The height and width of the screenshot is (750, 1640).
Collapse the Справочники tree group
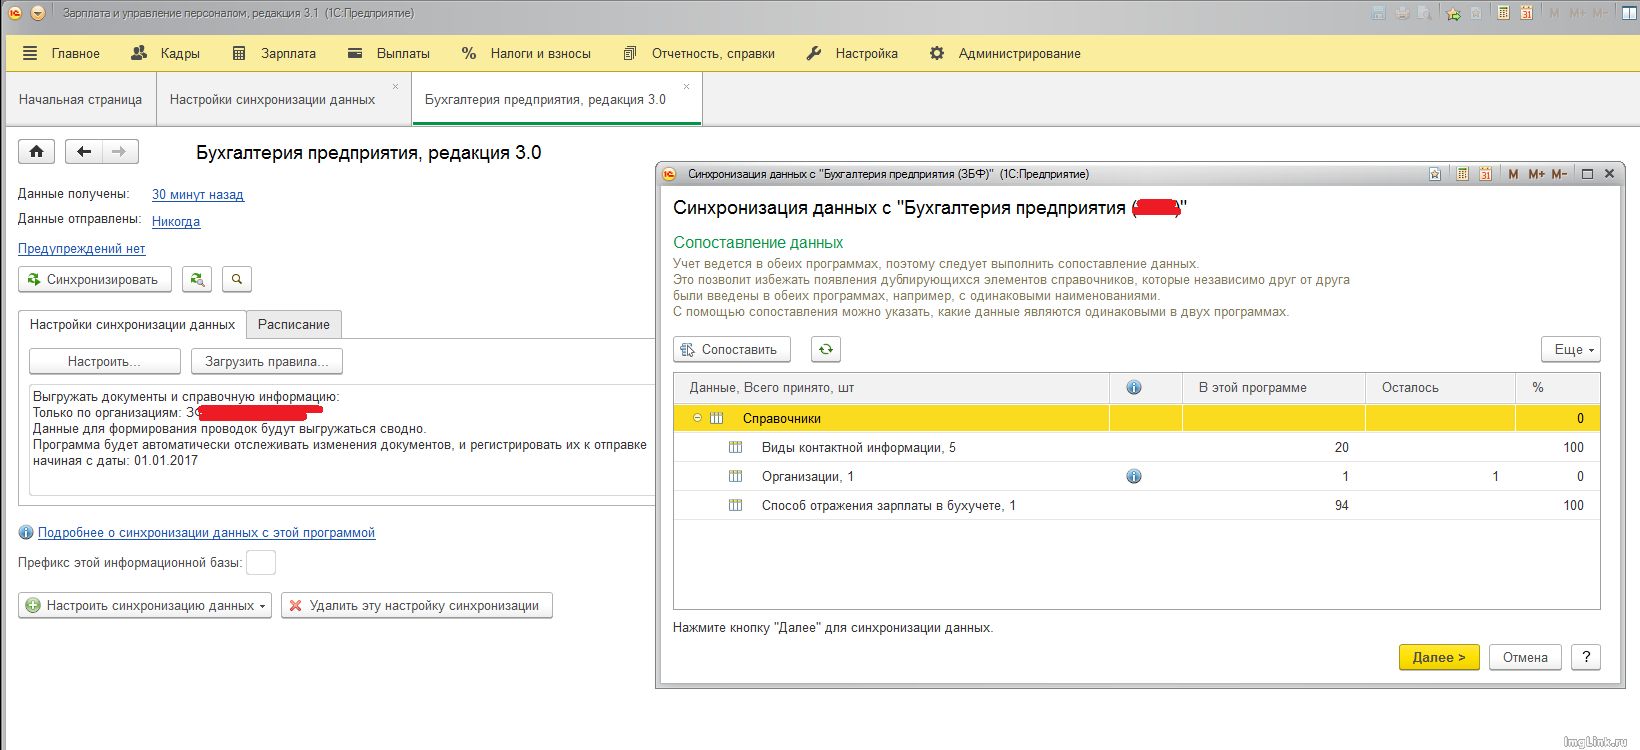click(698, 418)
